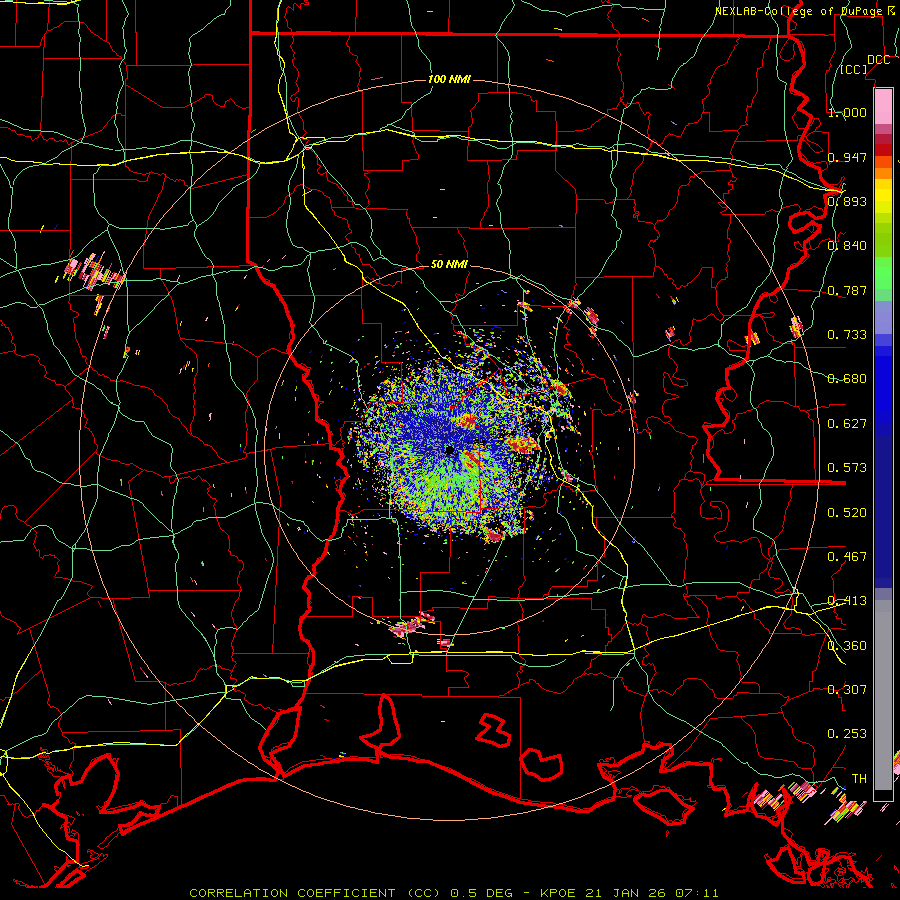Select the 0.360 scale value

(847, 646)
